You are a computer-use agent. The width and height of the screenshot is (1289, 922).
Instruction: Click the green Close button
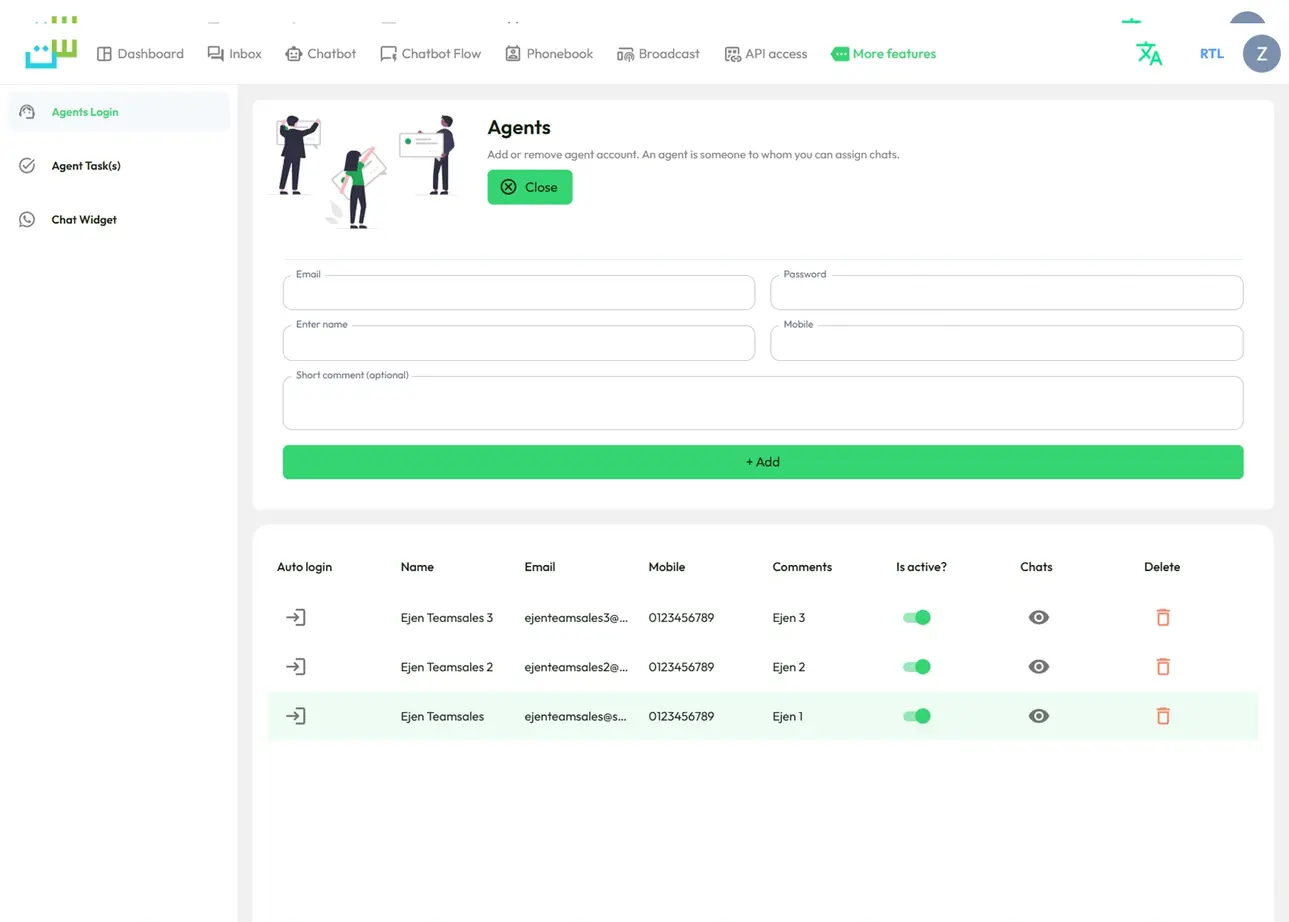pyautogui.click(x=530, y=187)
